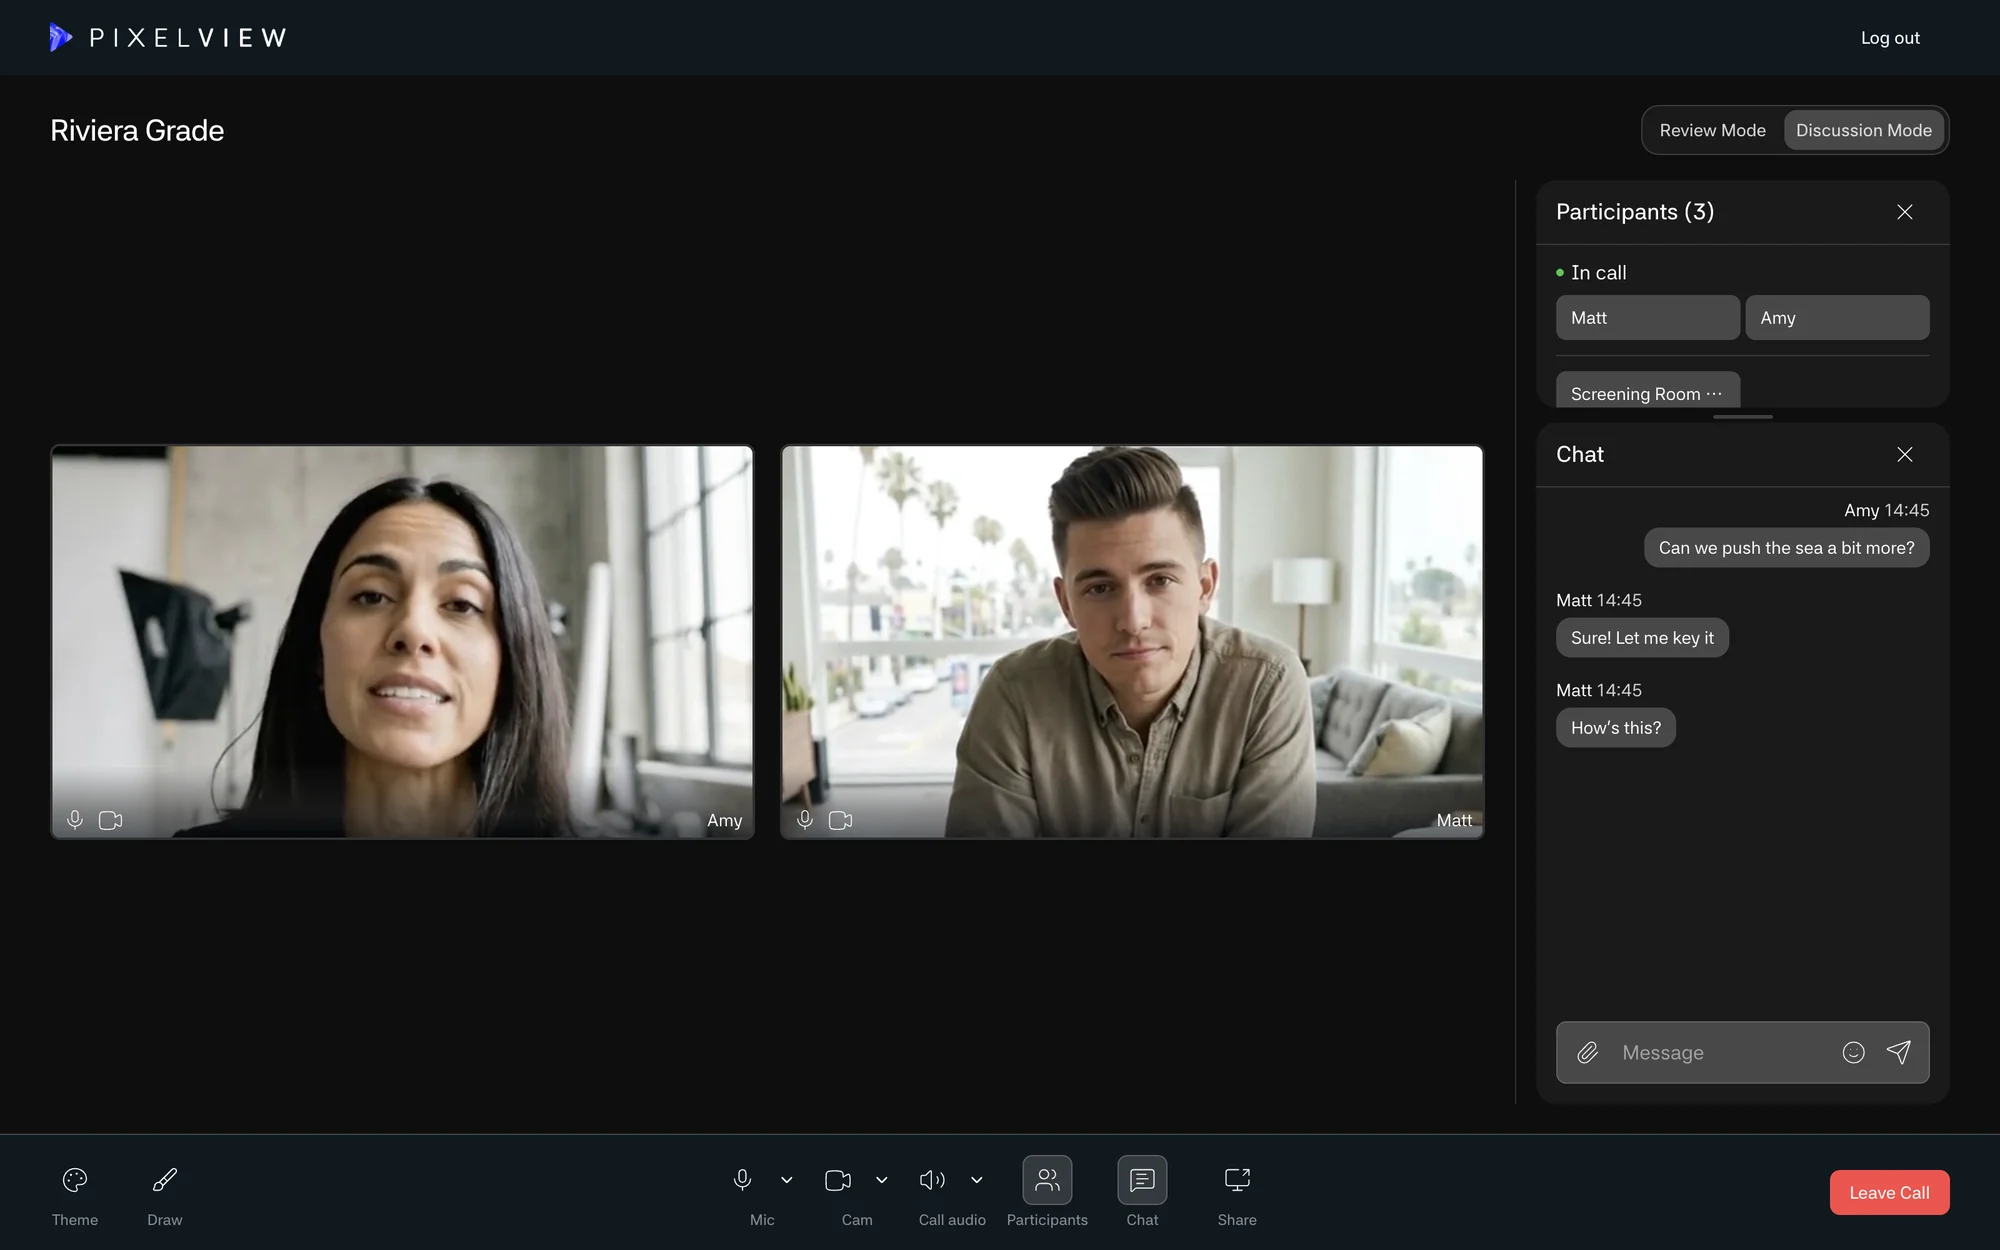Toggle the Participants panel button
The width and height of the screenshot is (2000, 1250).
1047,1180
